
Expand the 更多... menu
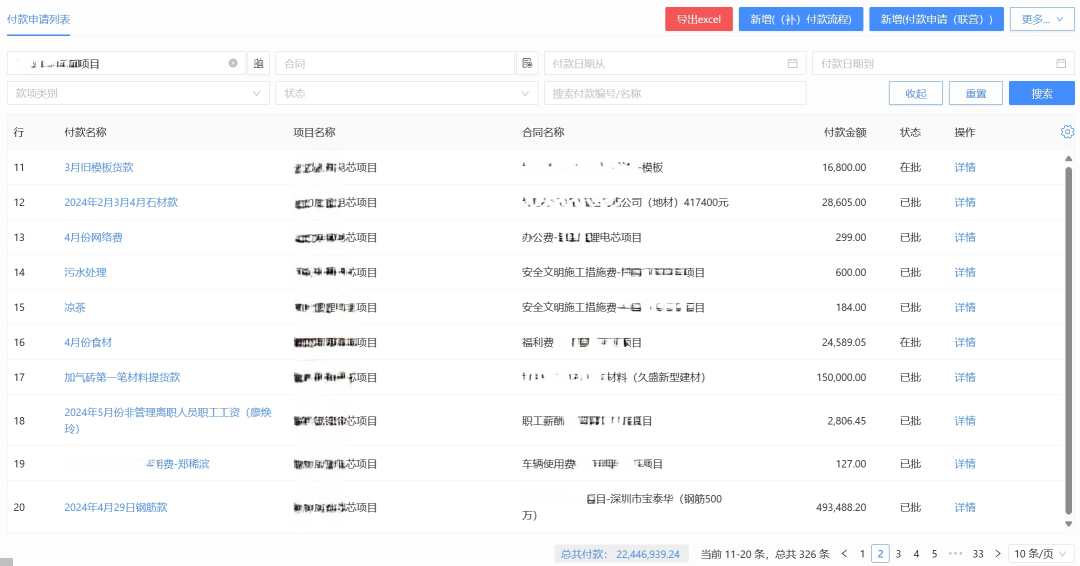click(x=1041, y=19)
